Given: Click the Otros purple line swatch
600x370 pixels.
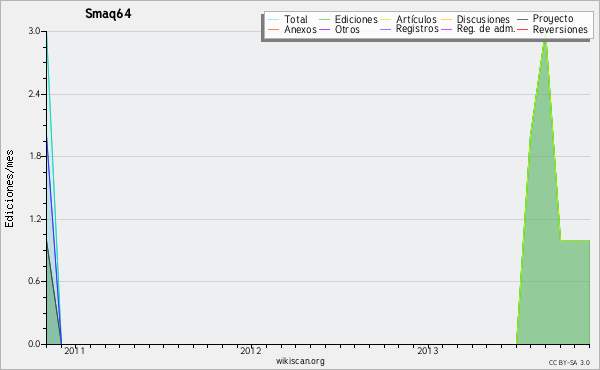Looking at the screenshot, I should [324, 29].
